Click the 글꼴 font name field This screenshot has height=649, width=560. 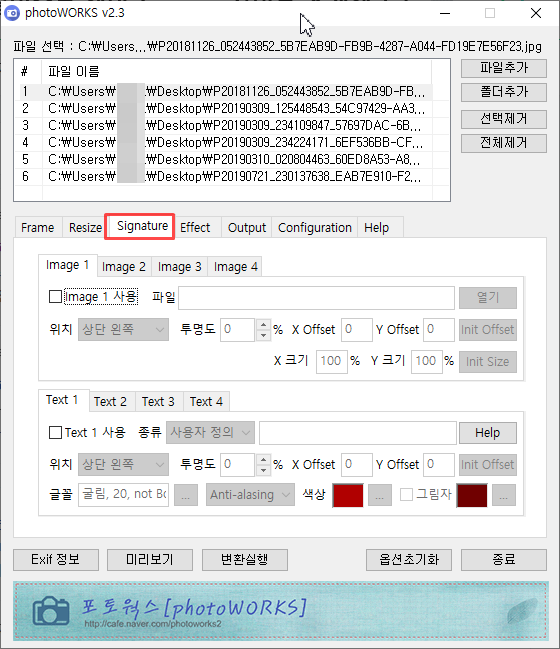tap(123, 495)
